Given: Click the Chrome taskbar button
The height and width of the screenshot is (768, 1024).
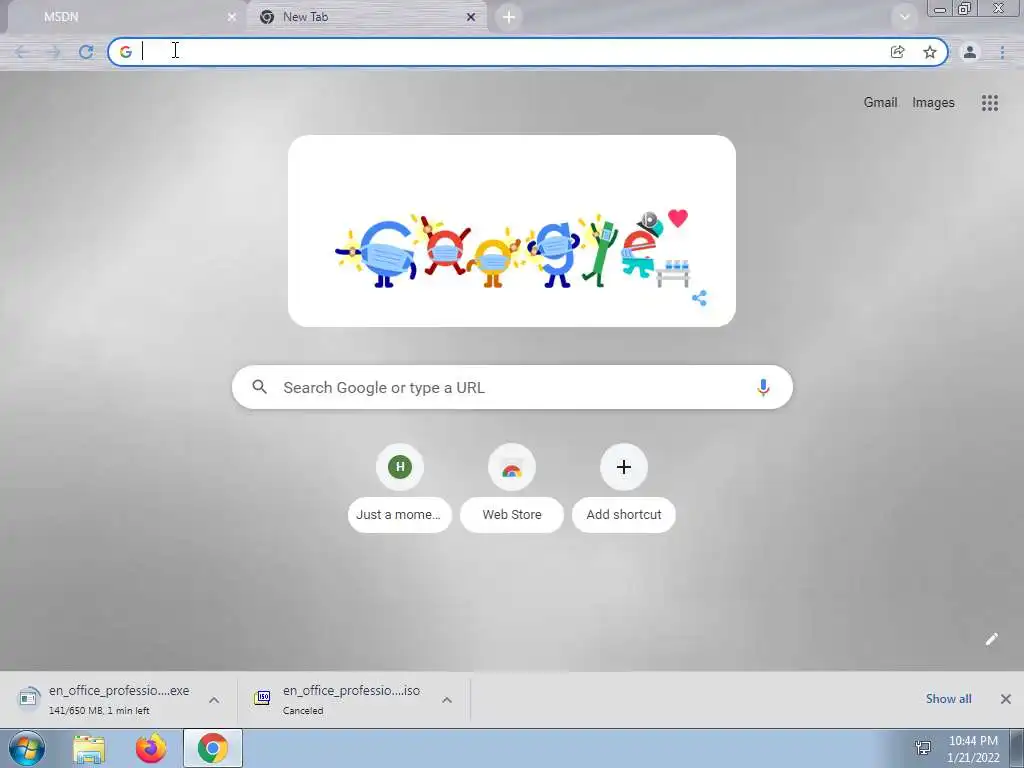Looking at the screenshot, I should [212, 748].
